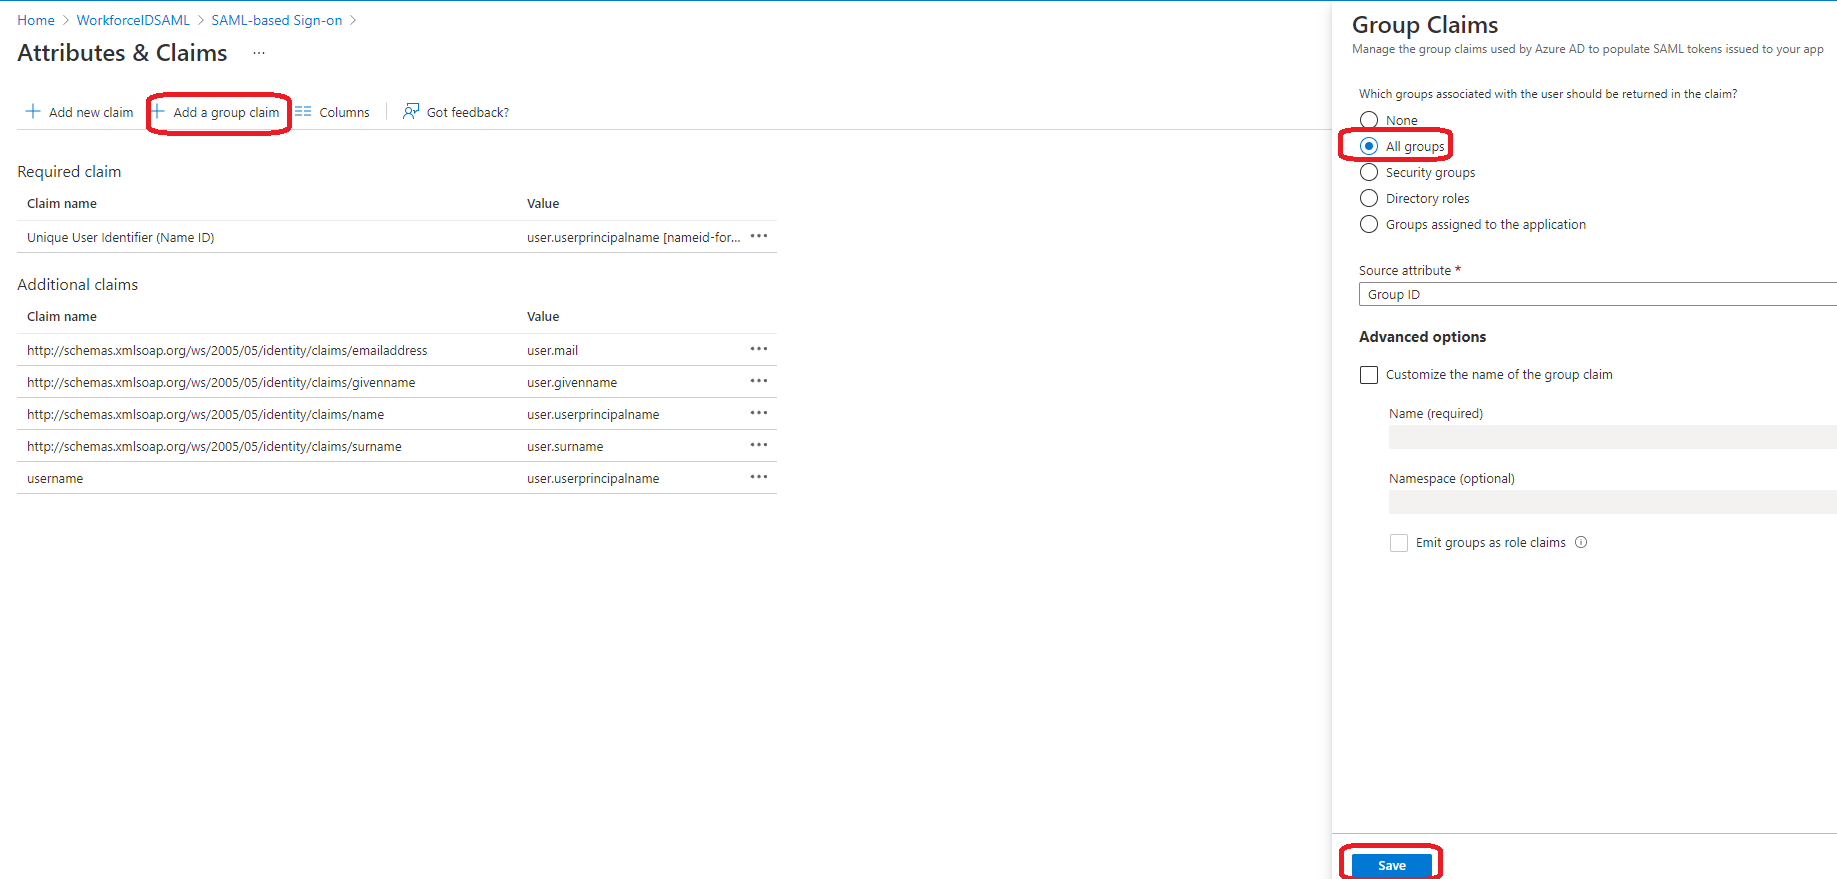This screenshot has width=1837, height=879.
Task: Click user.userprincipalname [nameid-for... value
Action: pyautogui.click(x=634, y=237)
